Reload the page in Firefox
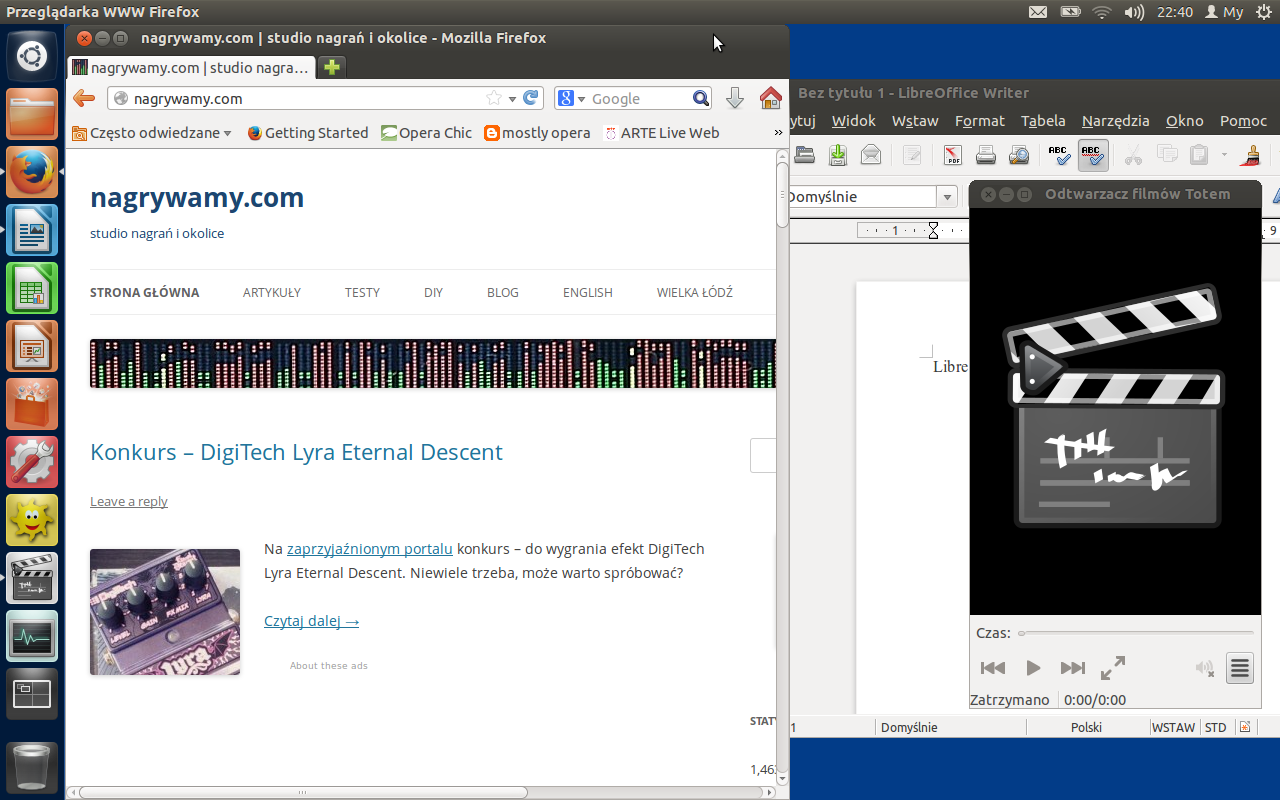The width and height of the screenshot is (1280, 800). coord(532,98)
